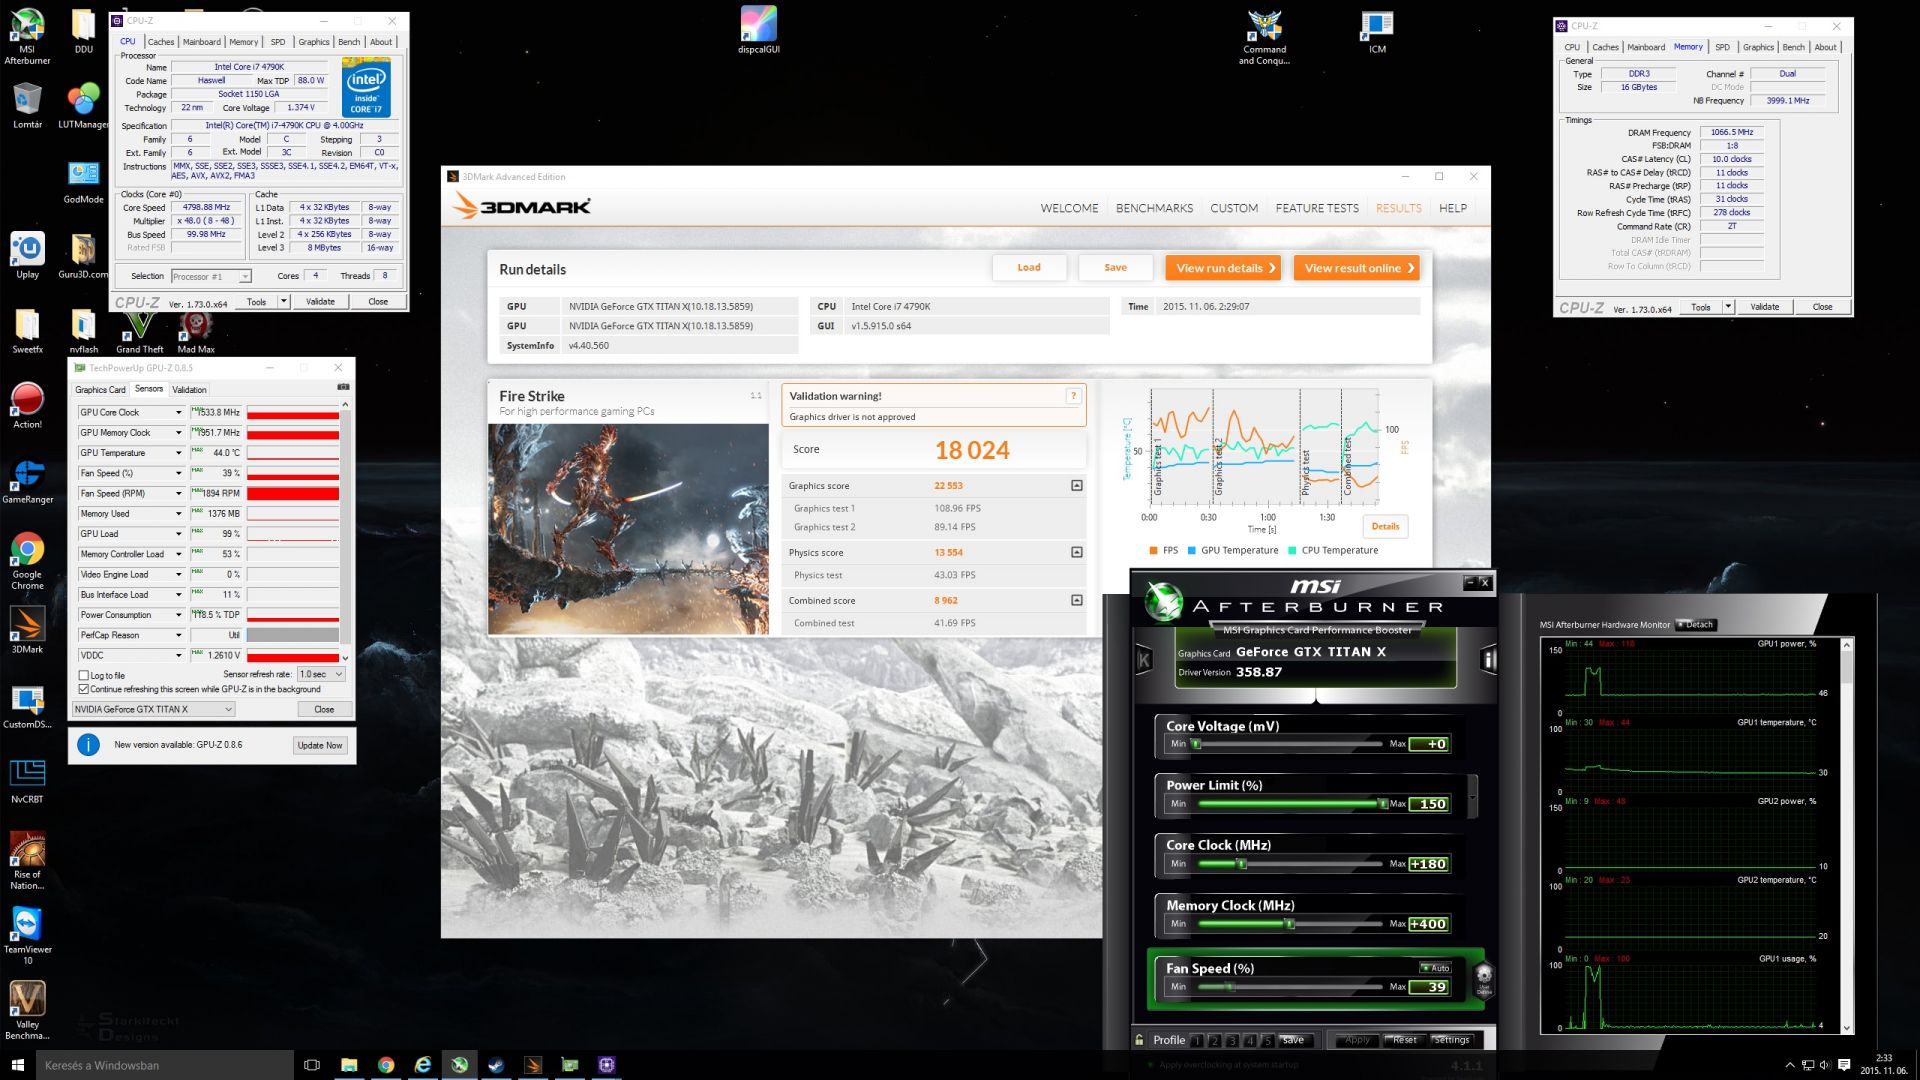Launch Valley Benchmark from desktop

click(27, 1011)
